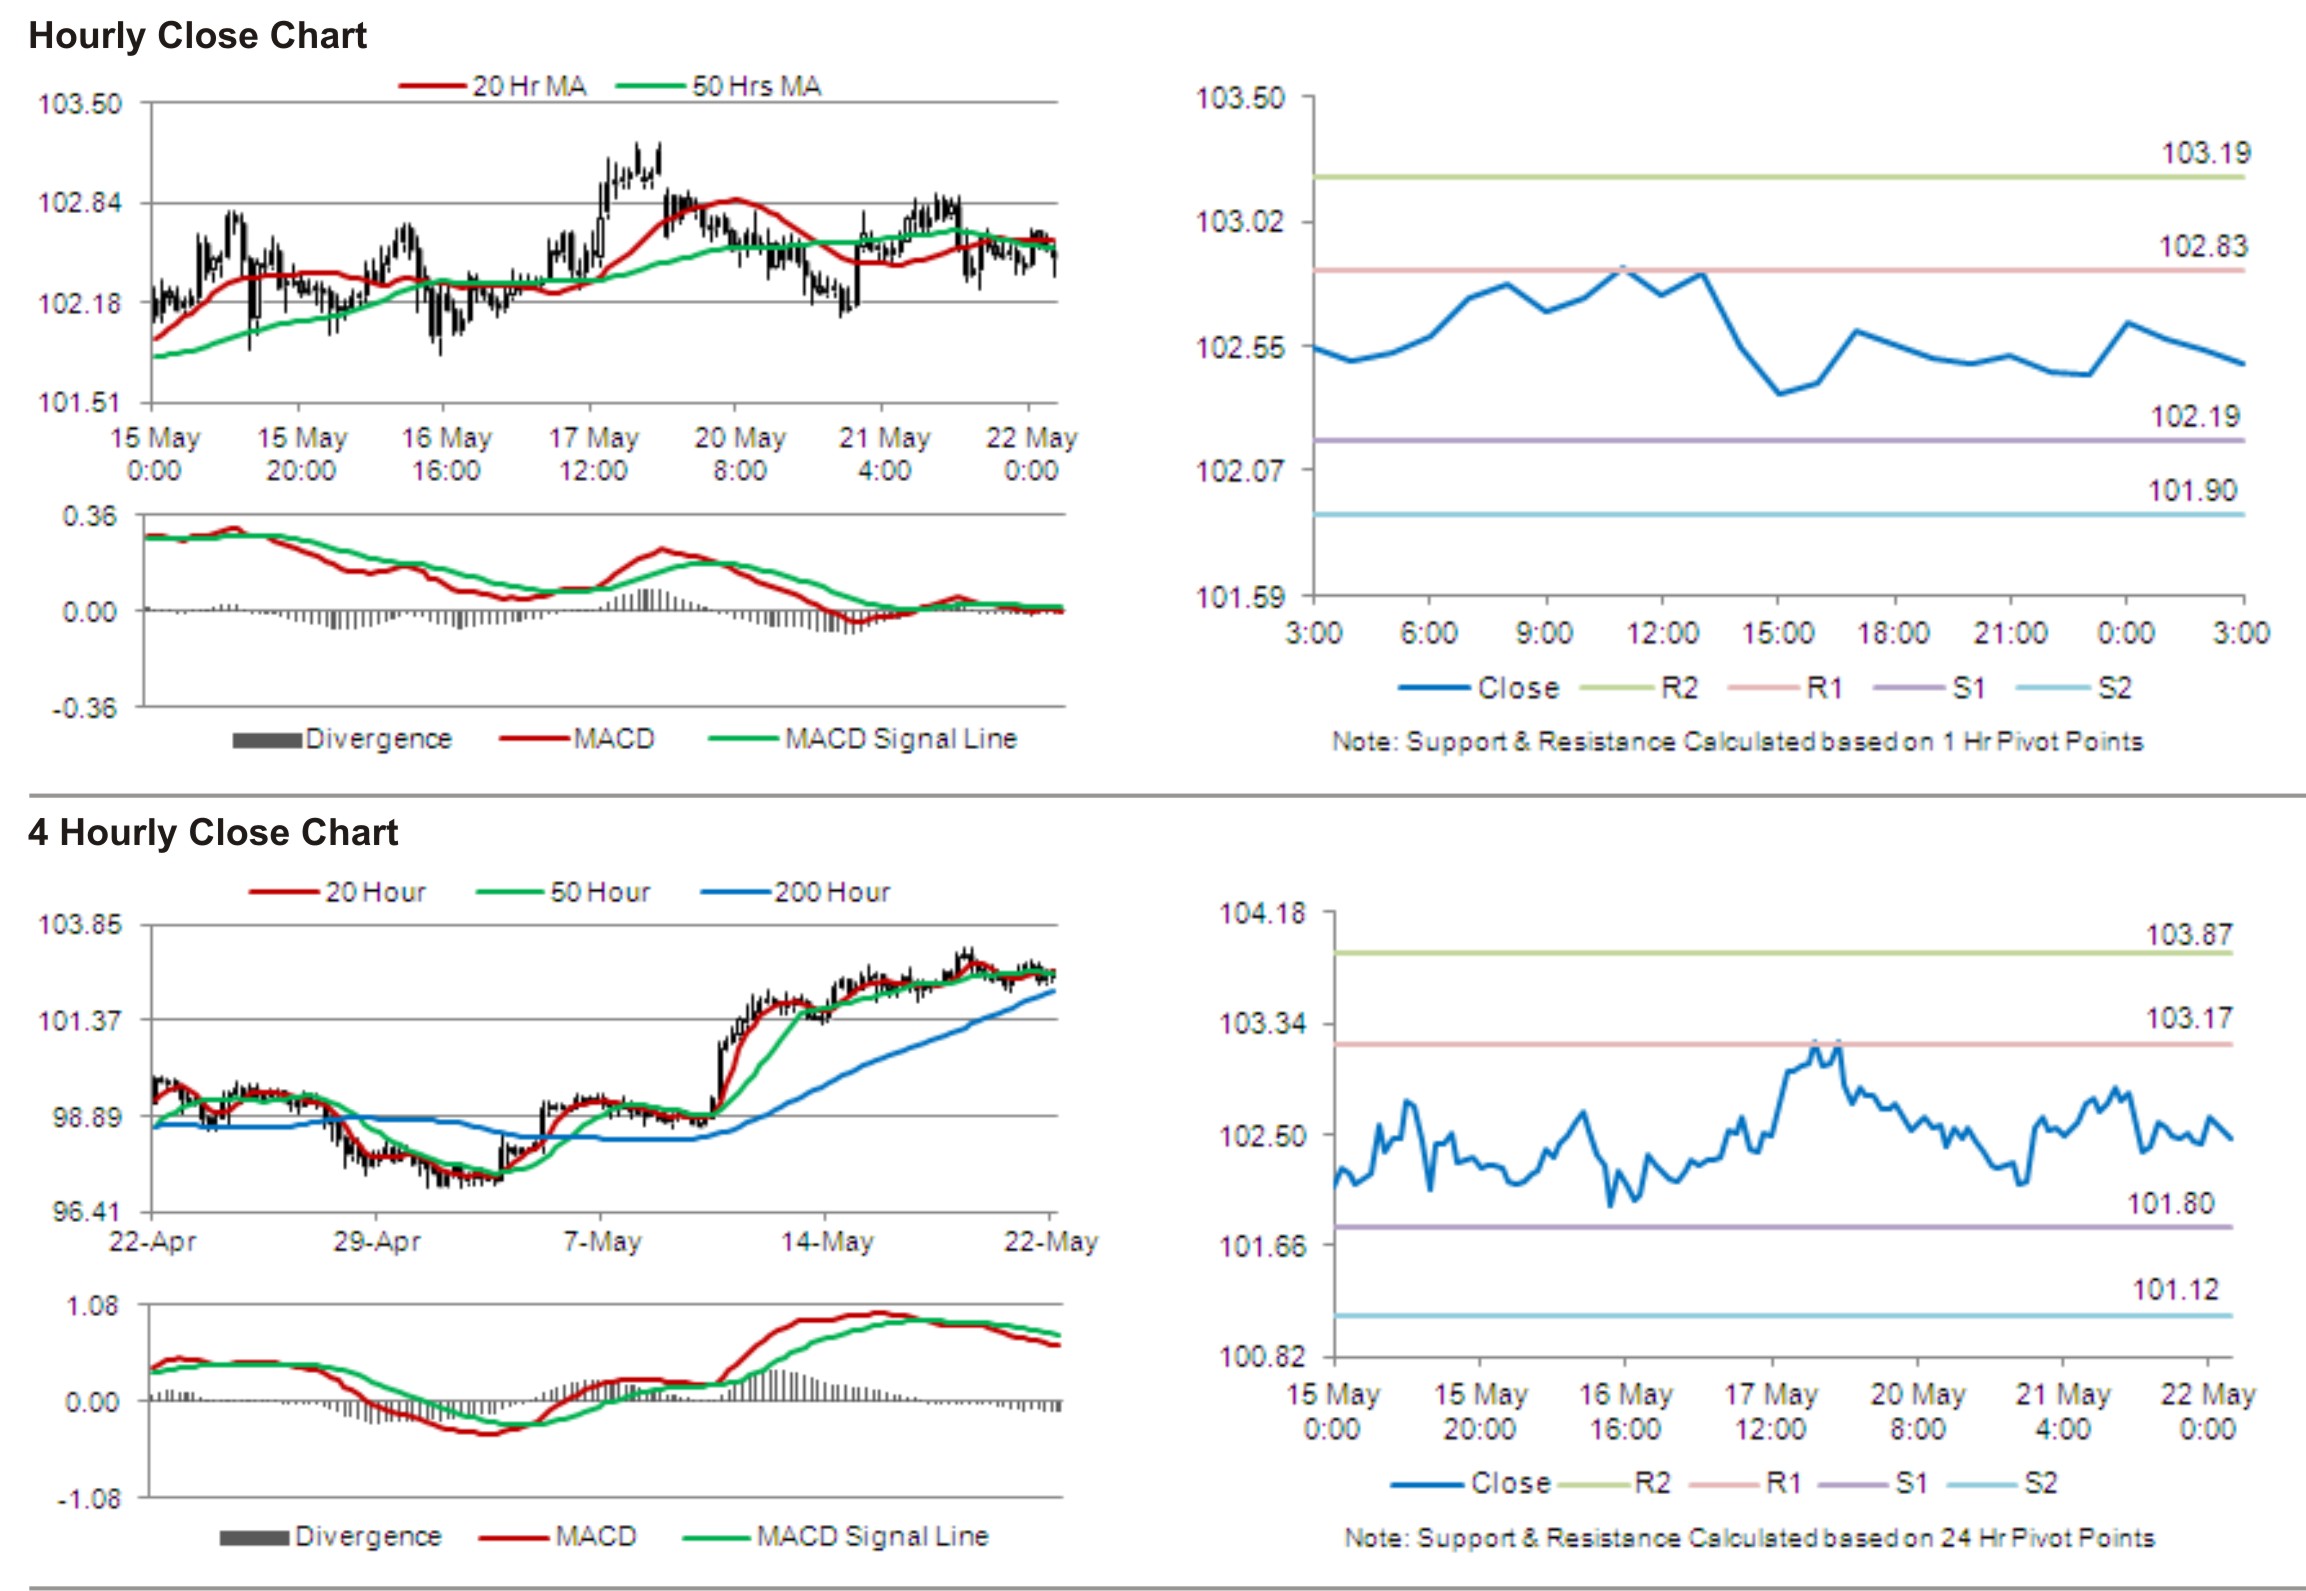Viewport: 2306px width, 1591px height.
Task: Click the 101.59 y-axis label
Action: [1240, 597]
